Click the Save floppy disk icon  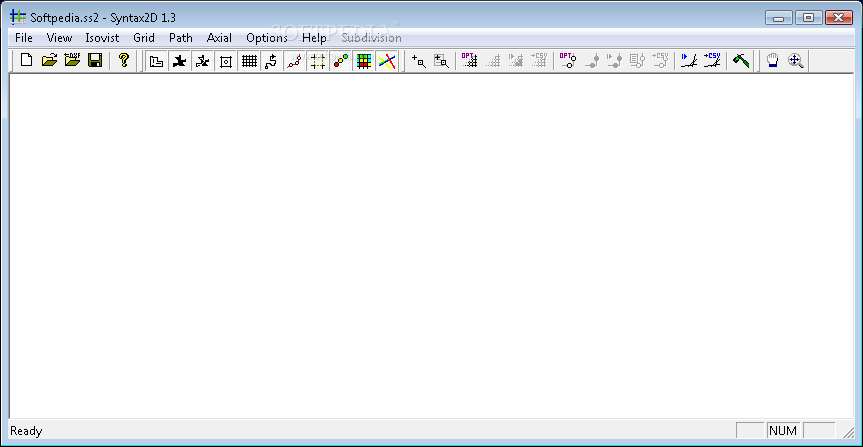click(x=95, y=60)
